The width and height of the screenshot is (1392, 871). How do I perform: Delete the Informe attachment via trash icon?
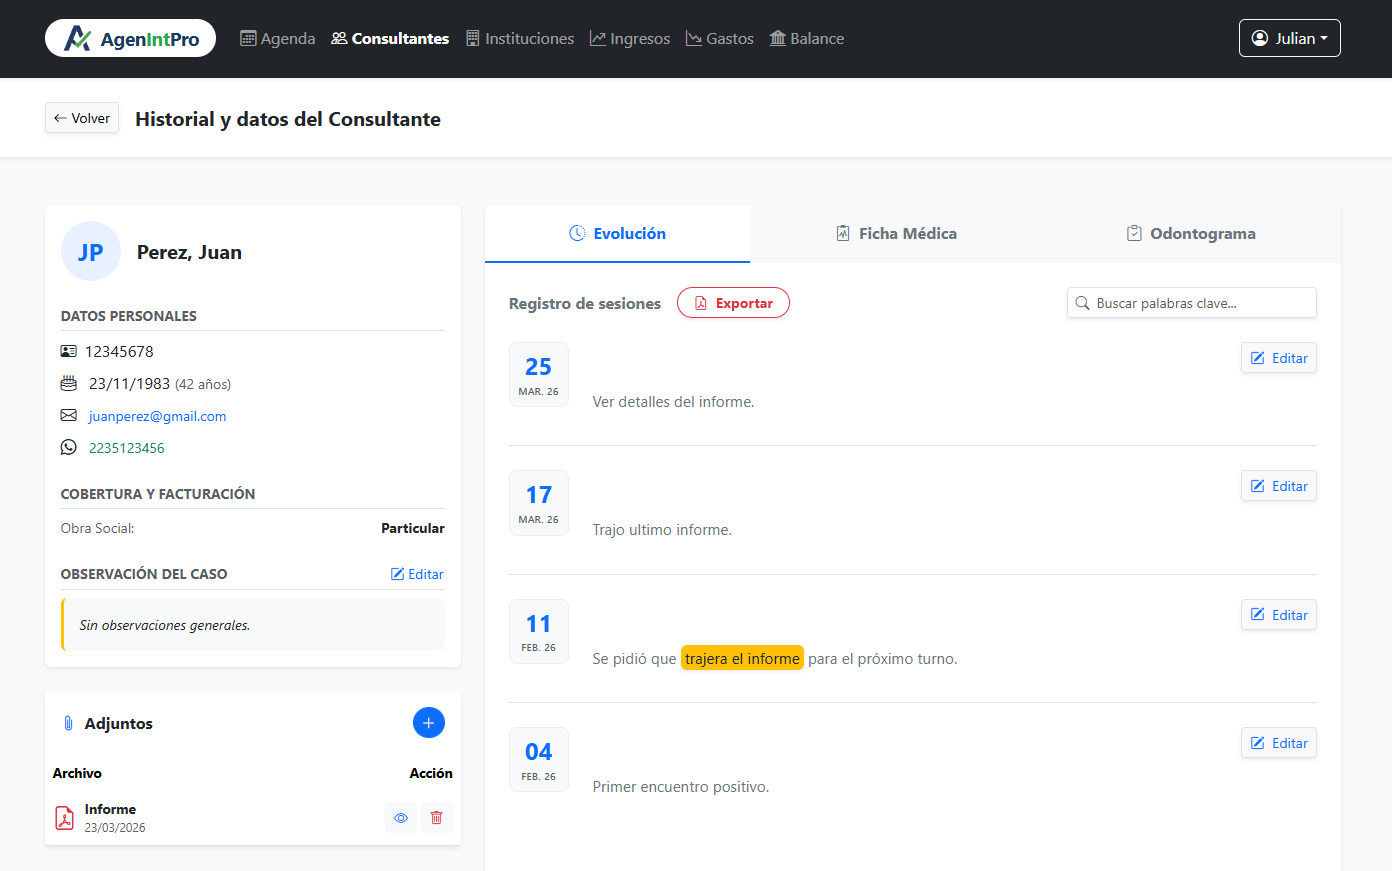pos(436,817)
